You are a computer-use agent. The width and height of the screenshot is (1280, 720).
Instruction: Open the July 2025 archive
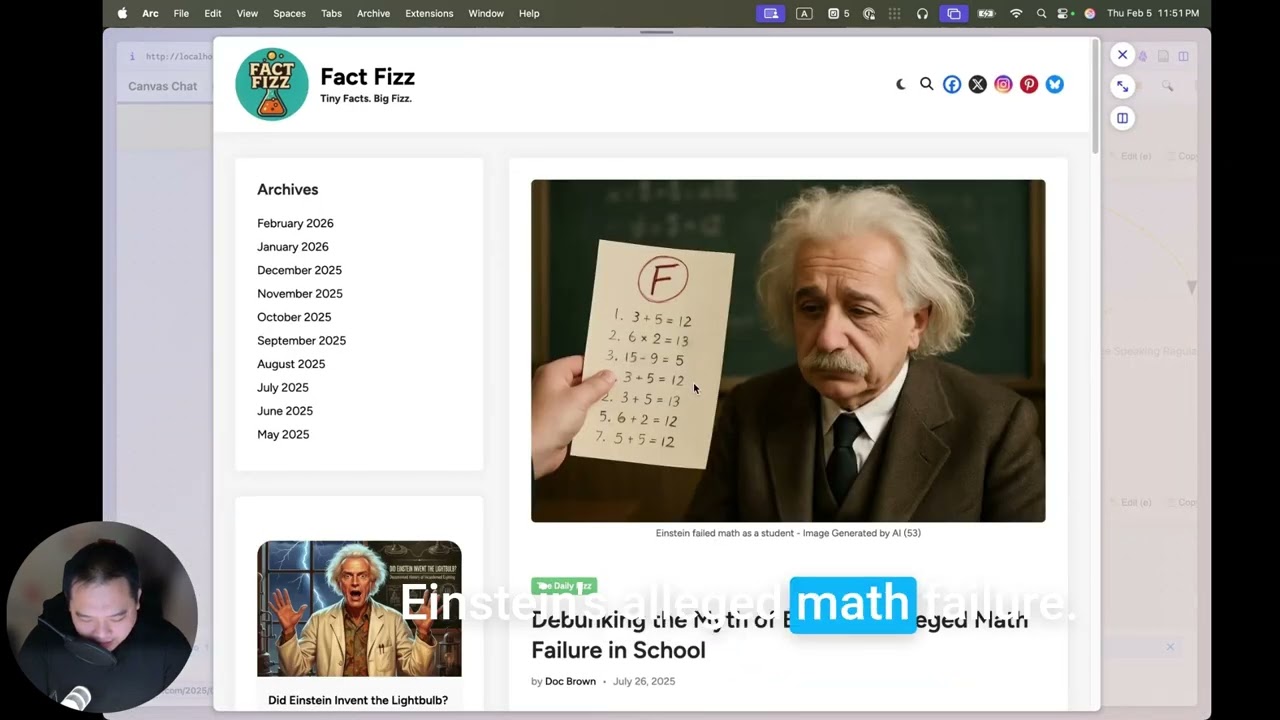click(283, 388)
